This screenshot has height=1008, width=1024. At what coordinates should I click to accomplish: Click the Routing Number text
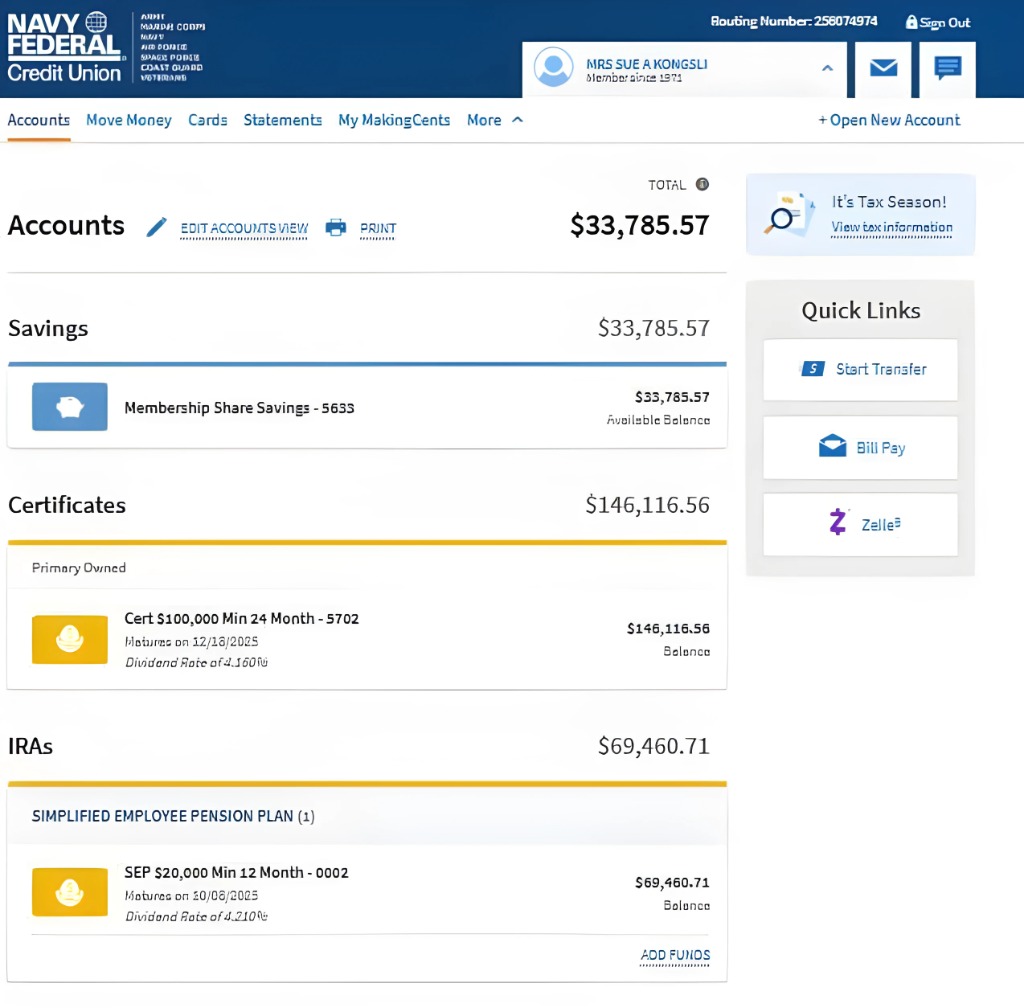click(x=793, y=21)
